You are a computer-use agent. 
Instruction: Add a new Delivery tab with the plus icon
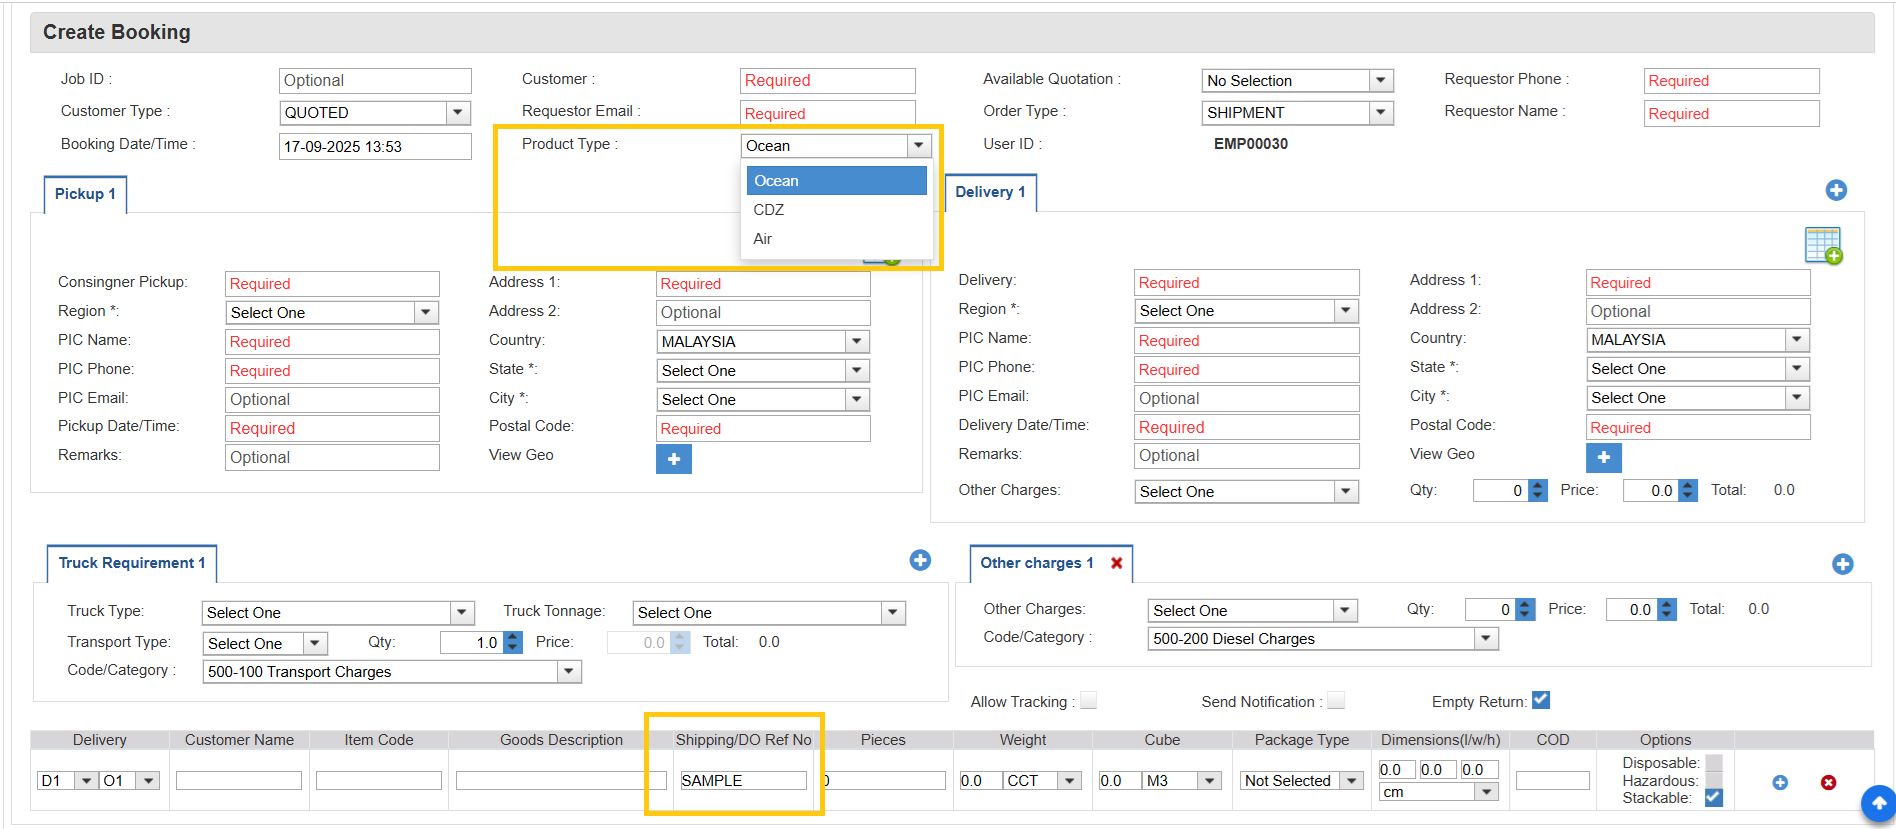1836,190
